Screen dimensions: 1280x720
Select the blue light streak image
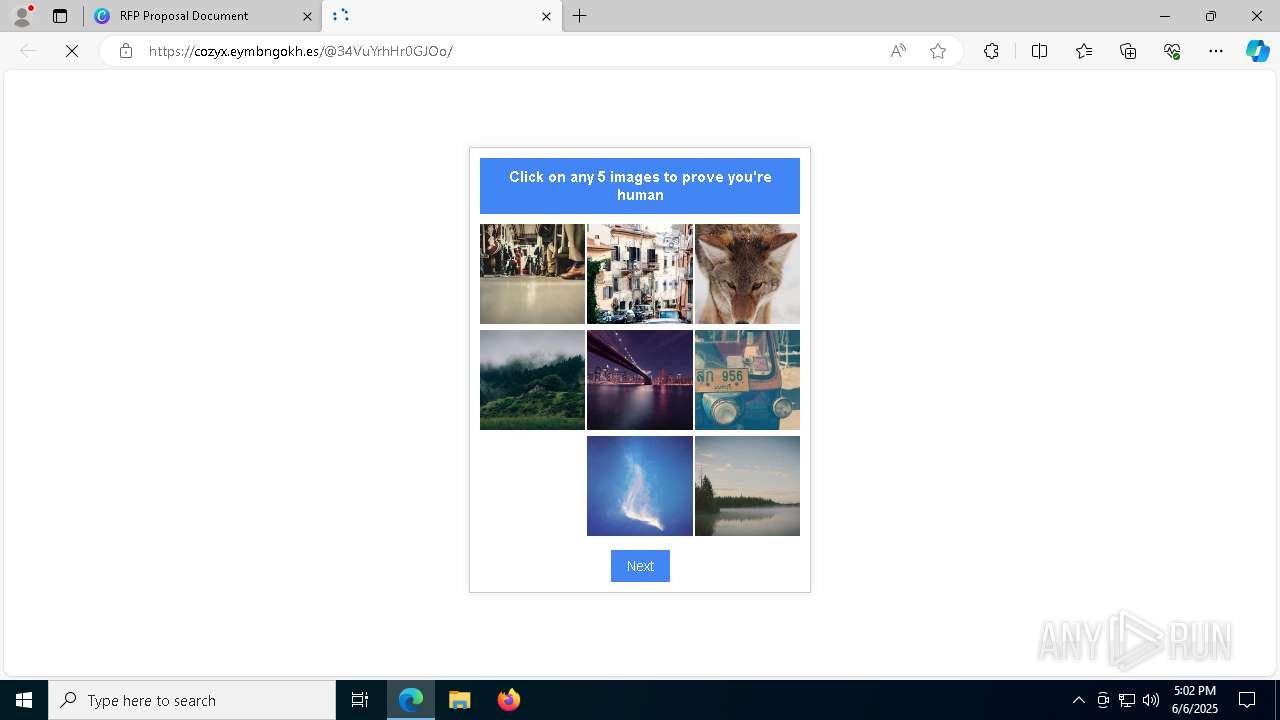640,486
